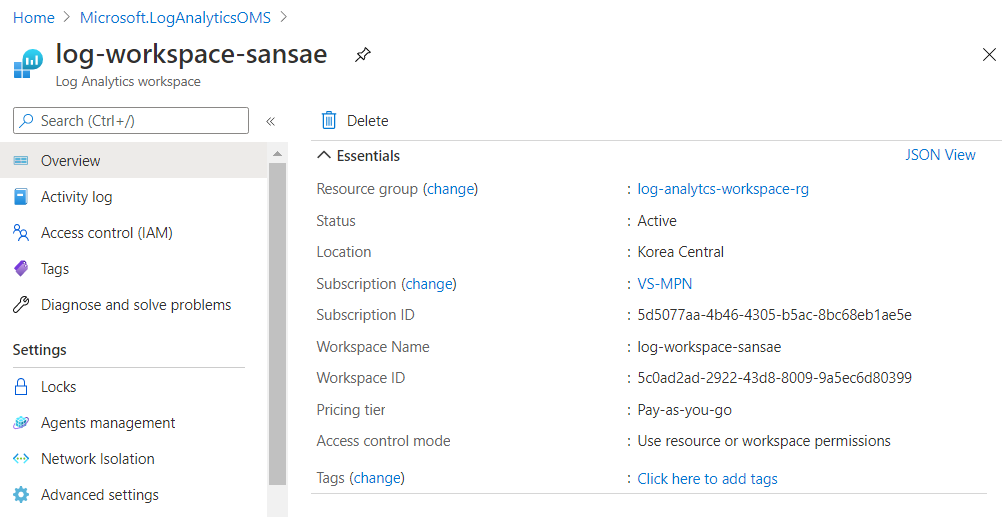1002x517 pixels.
Task: Click the Diagnose and solve problems wrench icon
Action: click(21, 305)
